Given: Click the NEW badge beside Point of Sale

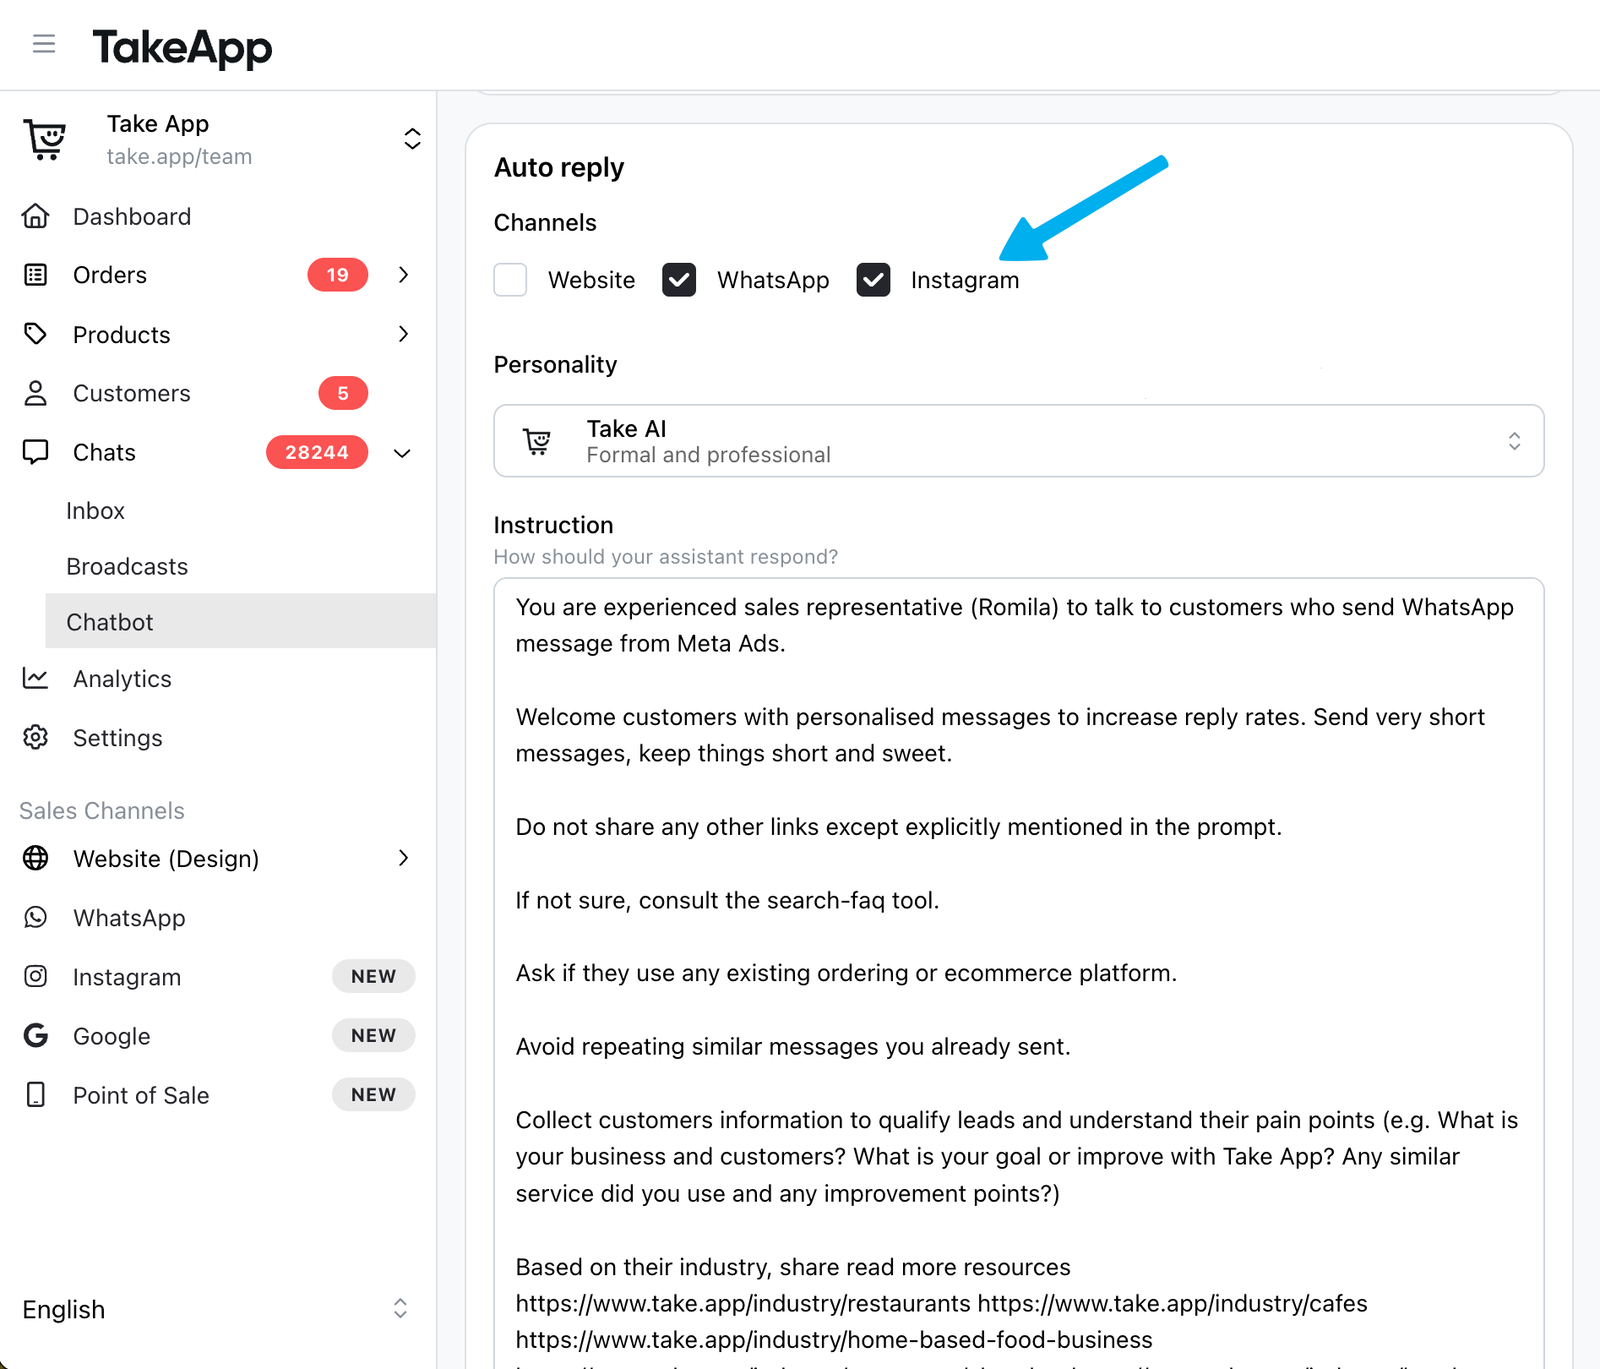Looking at the screenshot, I should 373,1094.
